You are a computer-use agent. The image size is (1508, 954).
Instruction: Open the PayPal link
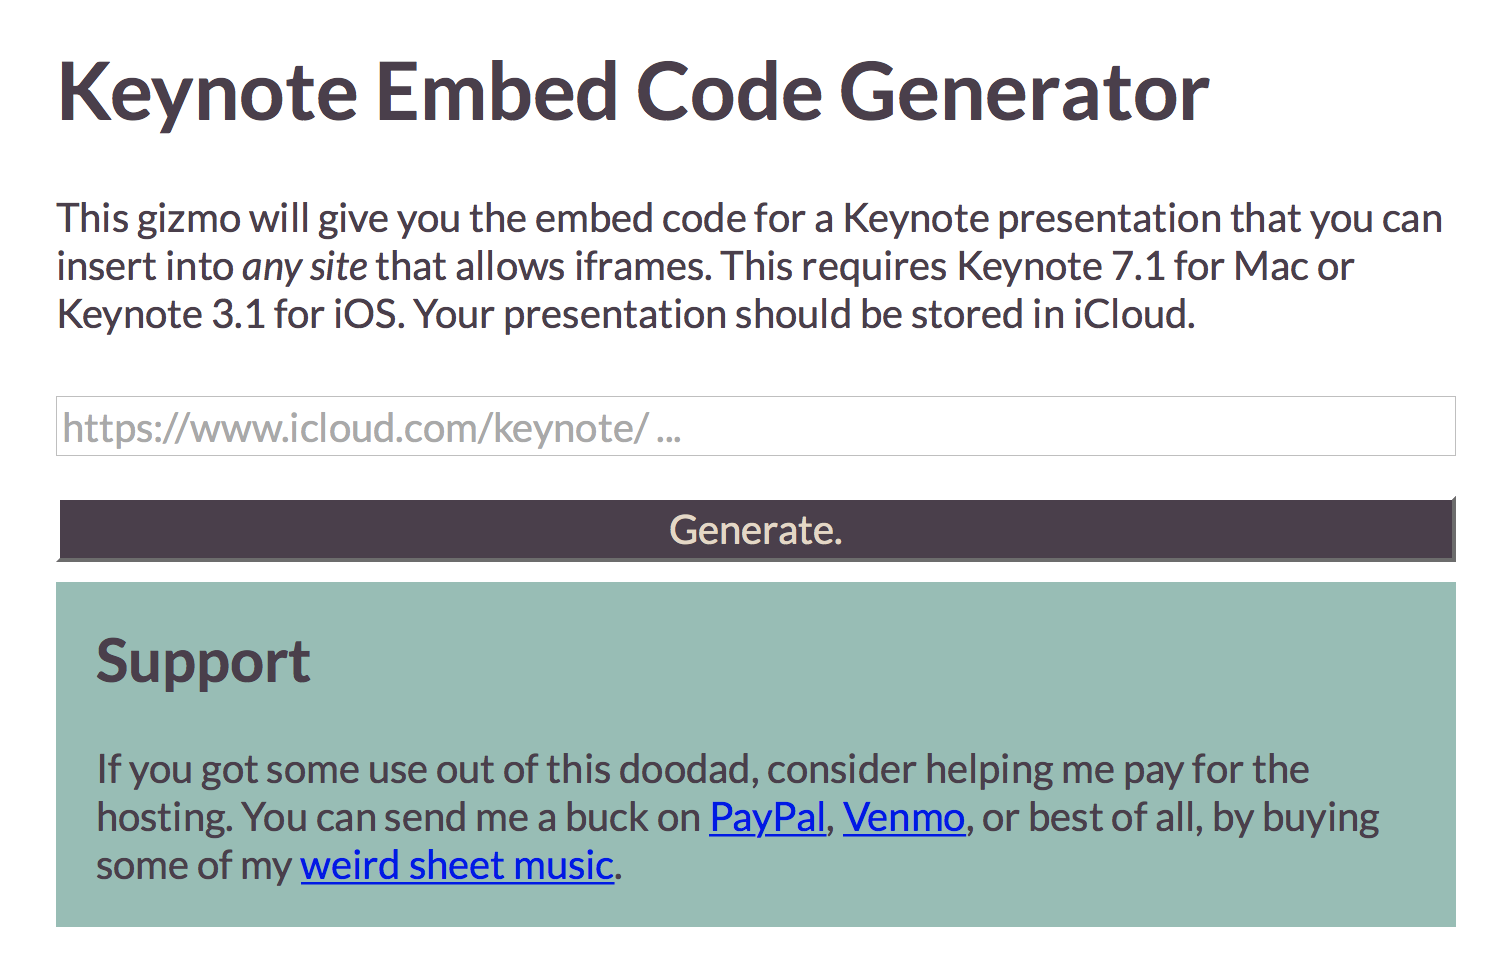(x=767, y=818)
